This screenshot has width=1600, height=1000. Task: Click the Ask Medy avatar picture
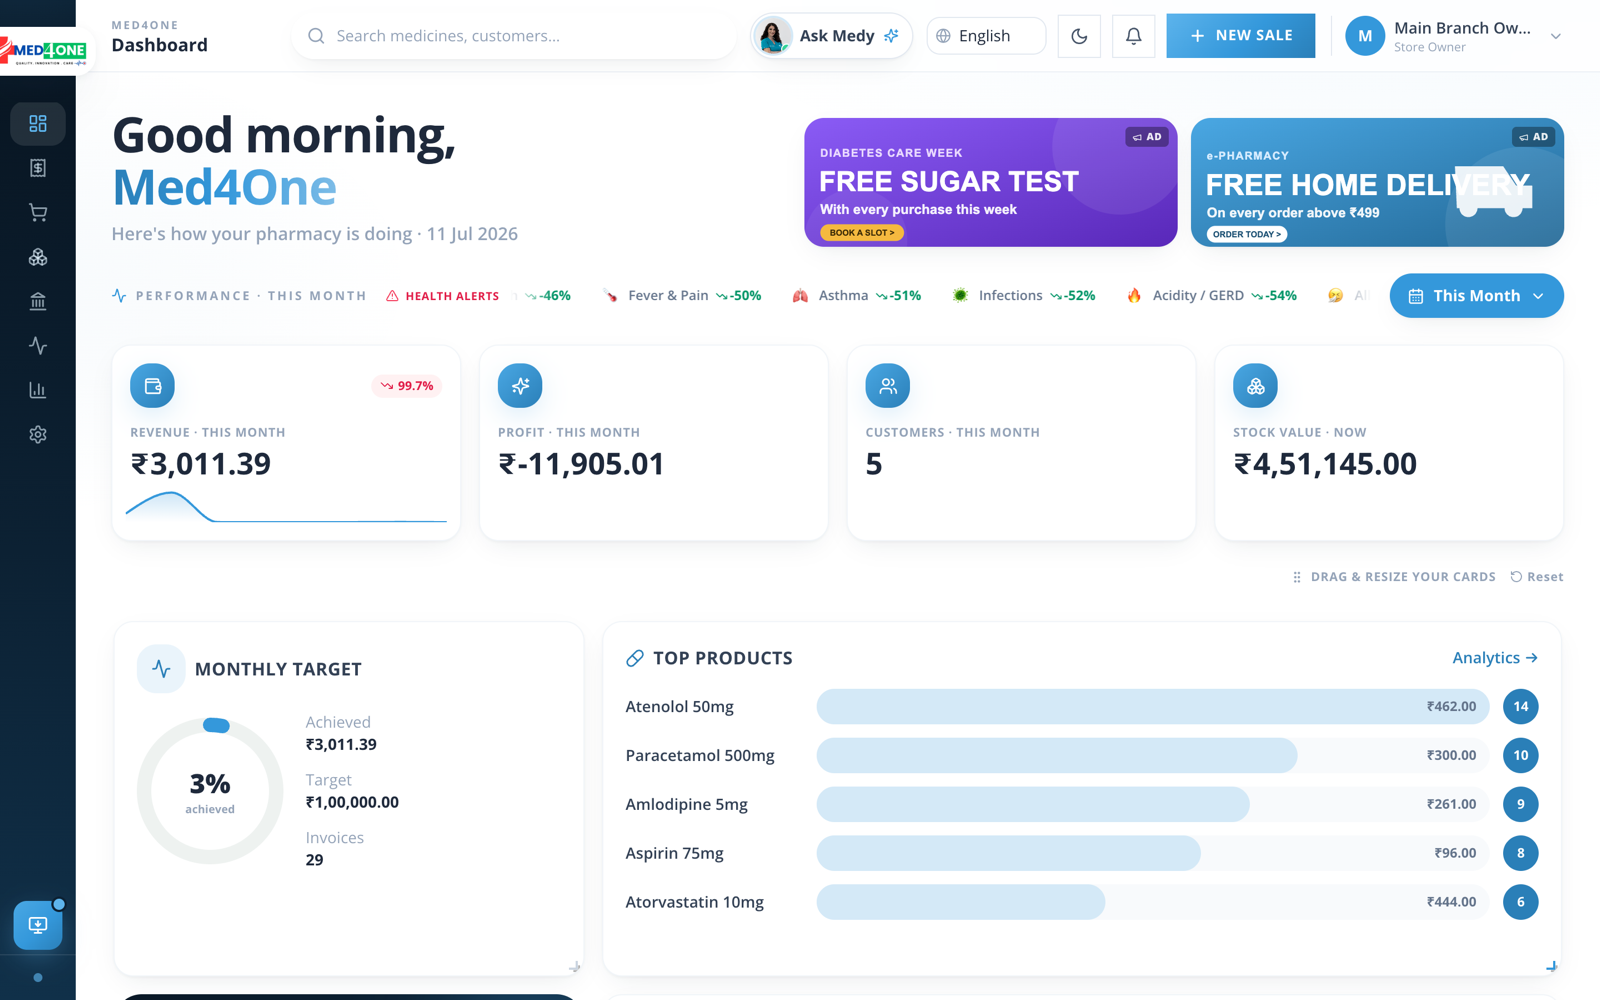773,36
